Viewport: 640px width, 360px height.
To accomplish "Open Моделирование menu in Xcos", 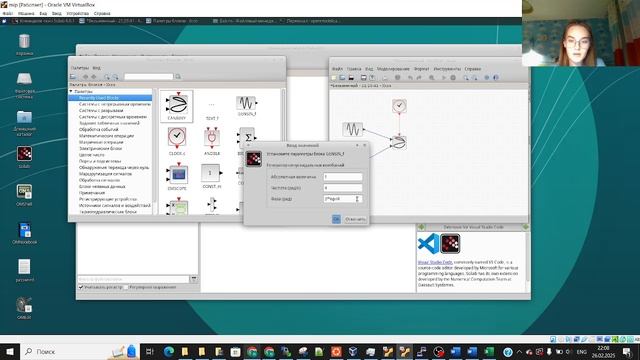I will coord(393,69).
